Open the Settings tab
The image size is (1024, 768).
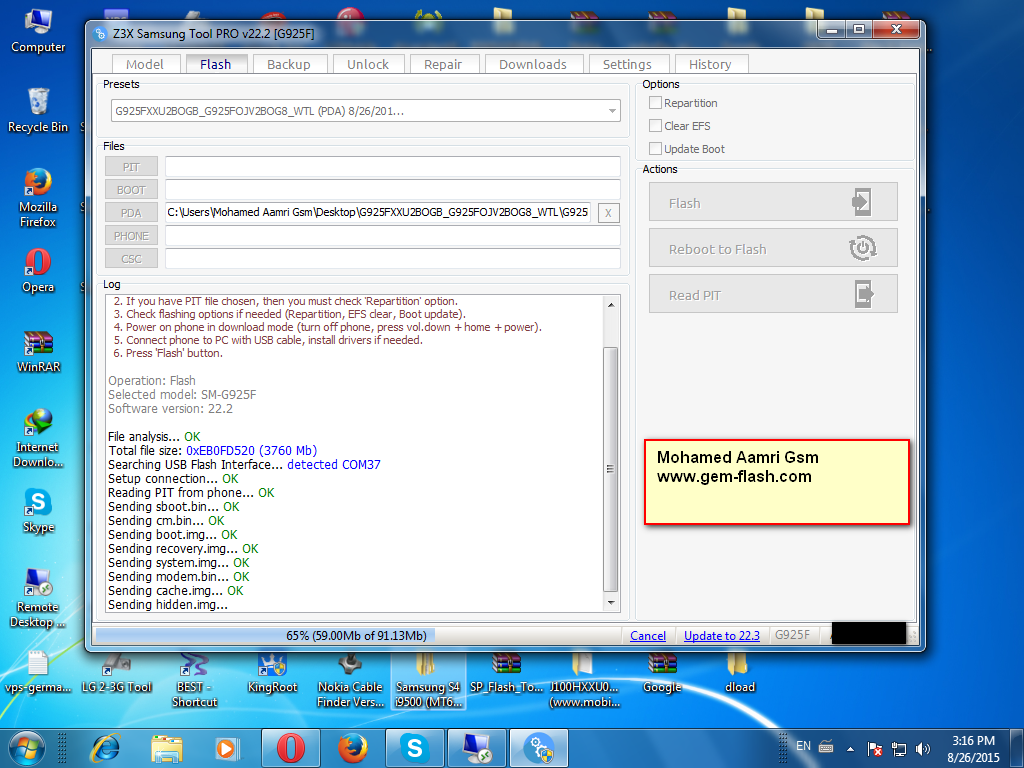point(627,64)
